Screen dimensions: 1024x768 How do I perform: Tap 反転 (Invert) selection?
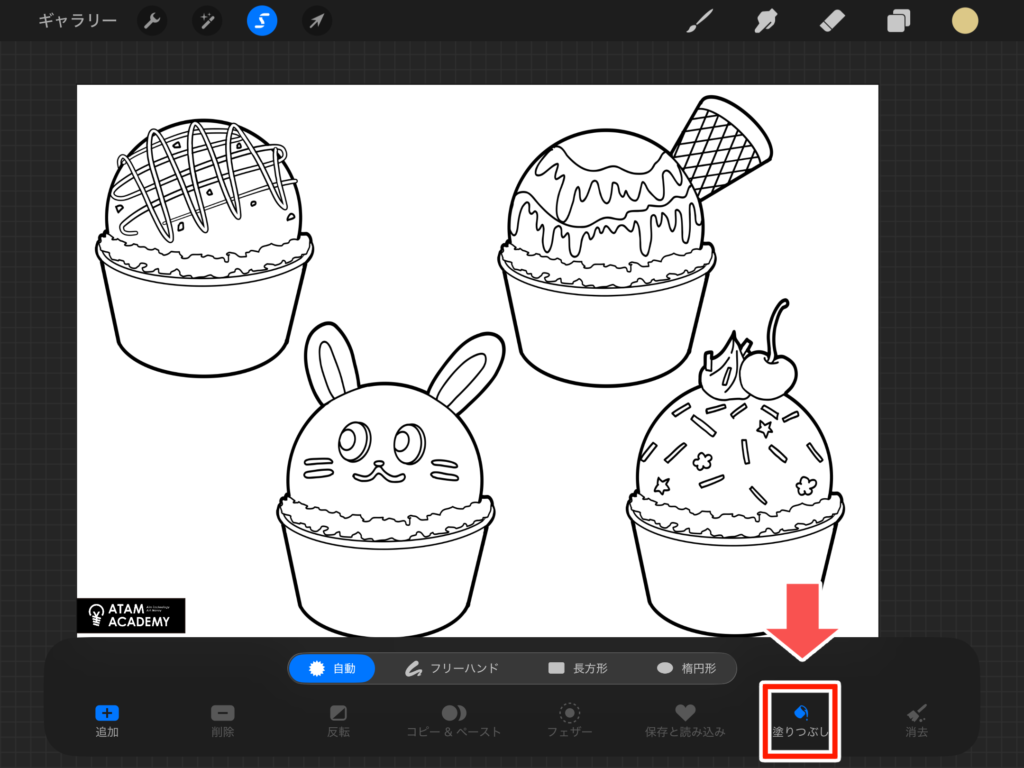[x=338, y=720]
